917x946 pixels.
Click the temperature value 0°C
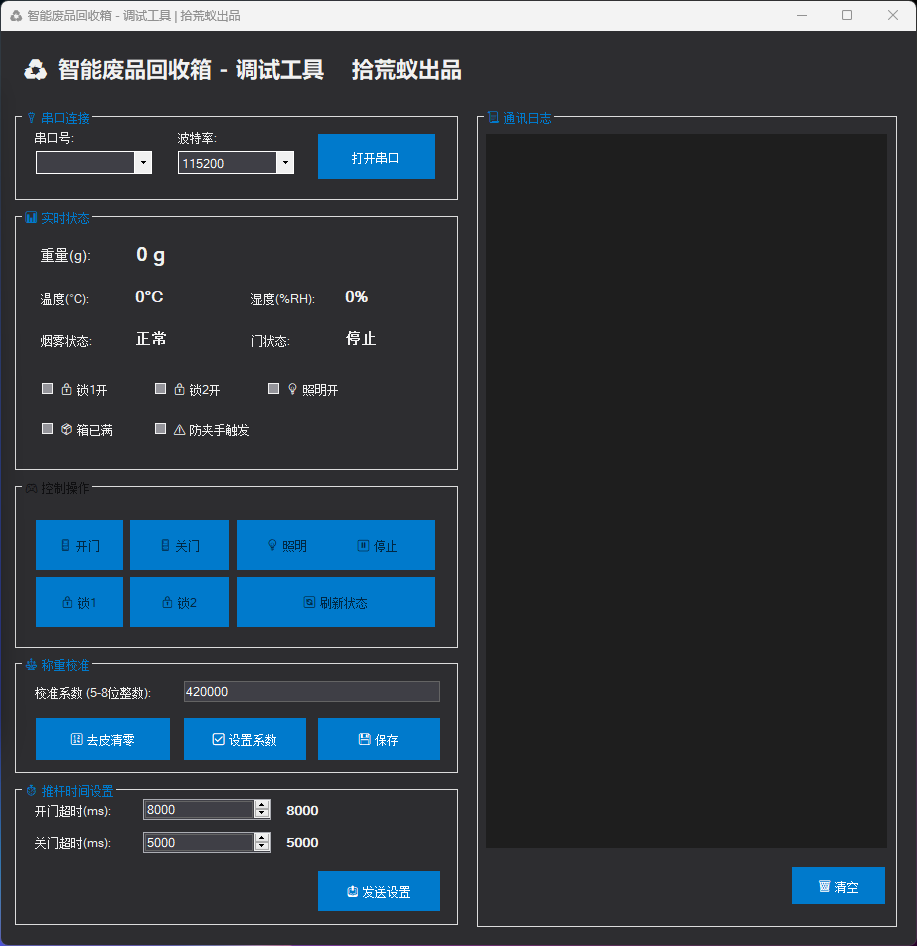point(149,297)
